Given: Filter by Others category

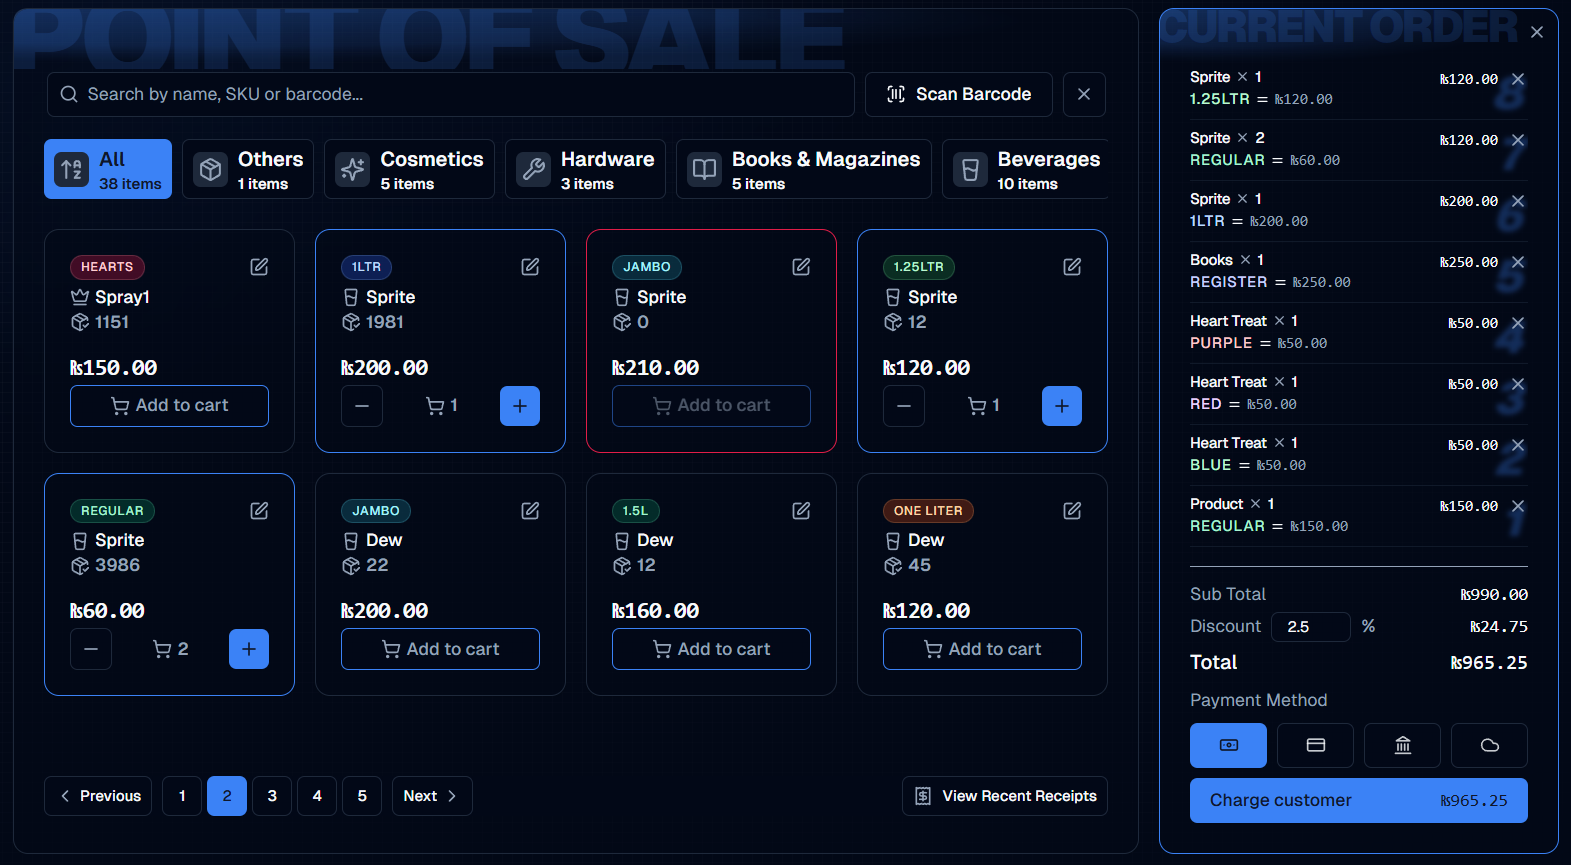Looking at the screenshot, I should coord(248,169).
